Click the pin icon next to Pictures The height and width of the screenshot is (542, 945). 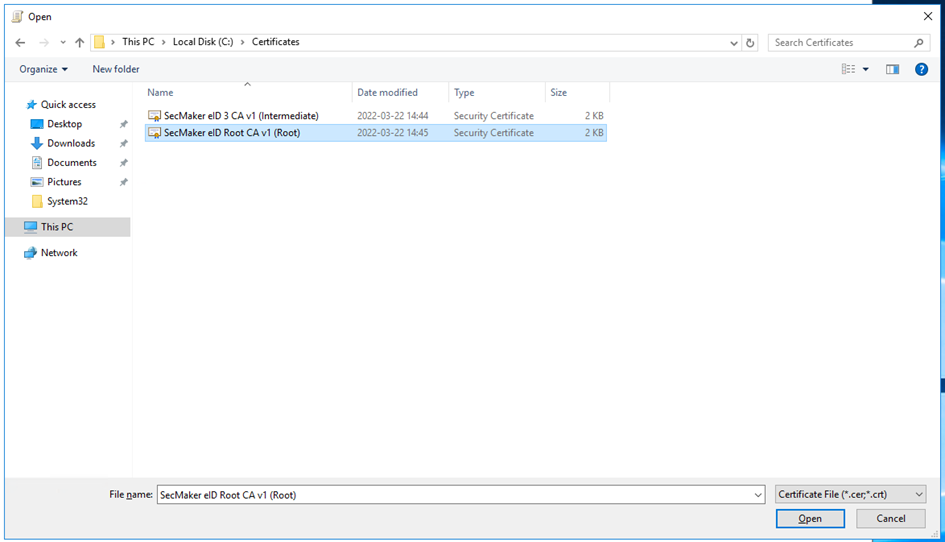pos(124,182)
